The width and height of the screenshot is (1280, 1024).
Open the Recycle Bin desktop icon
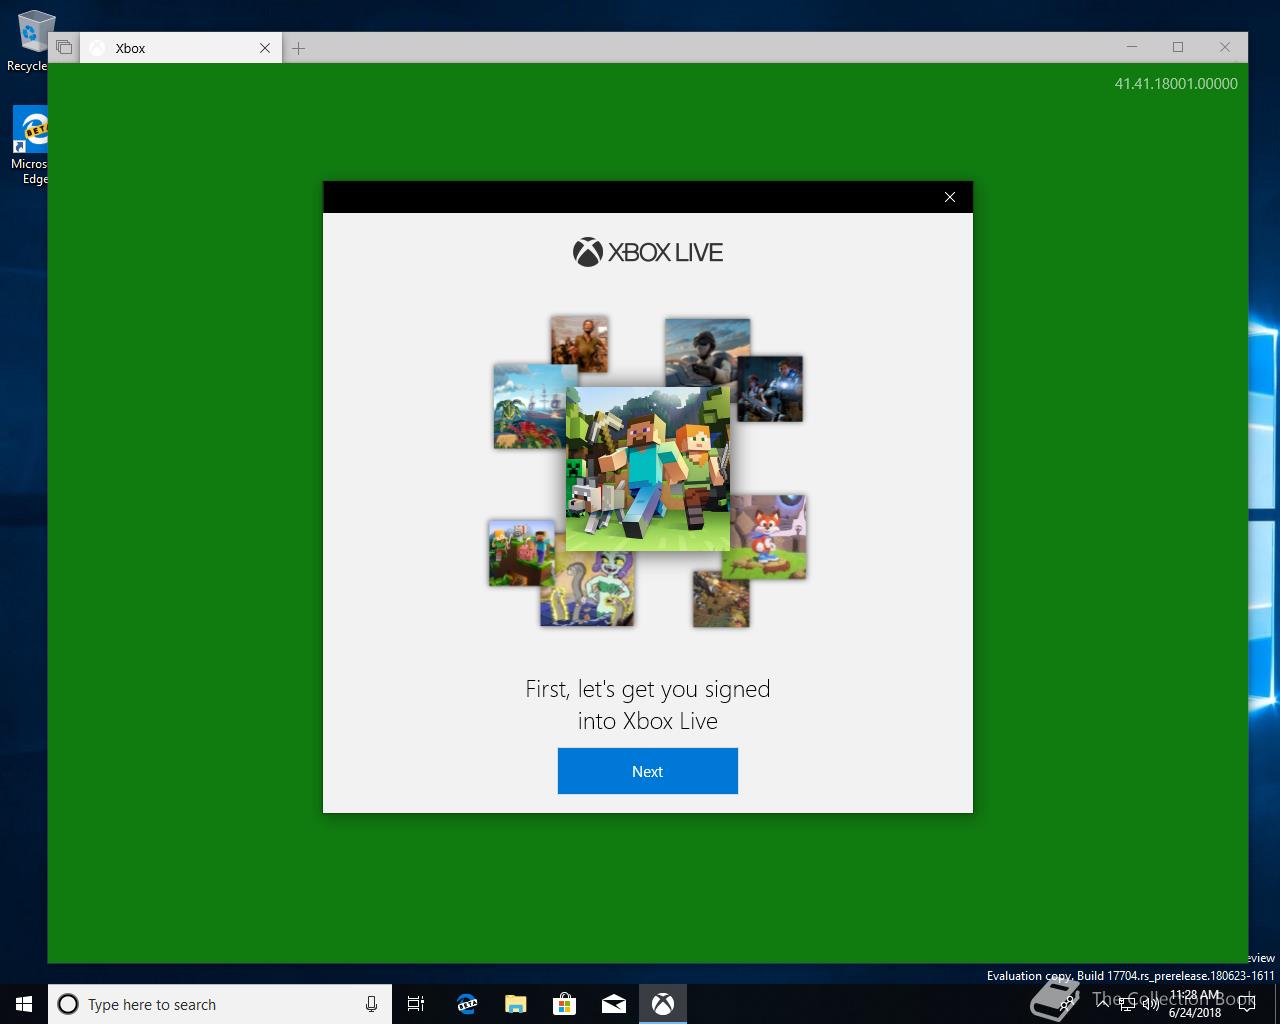[28, 42]
